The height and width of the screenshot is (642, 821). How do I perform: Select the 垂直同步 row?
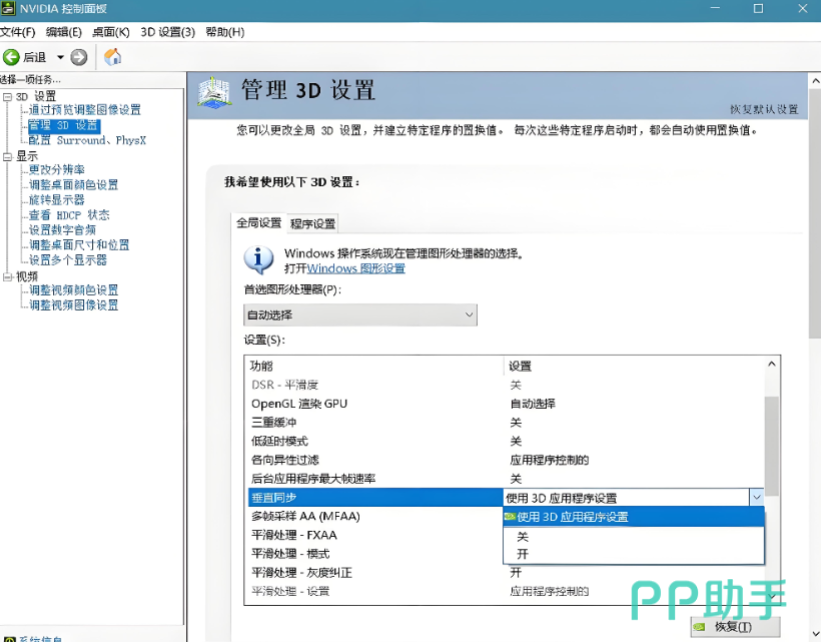coord(375,497)
